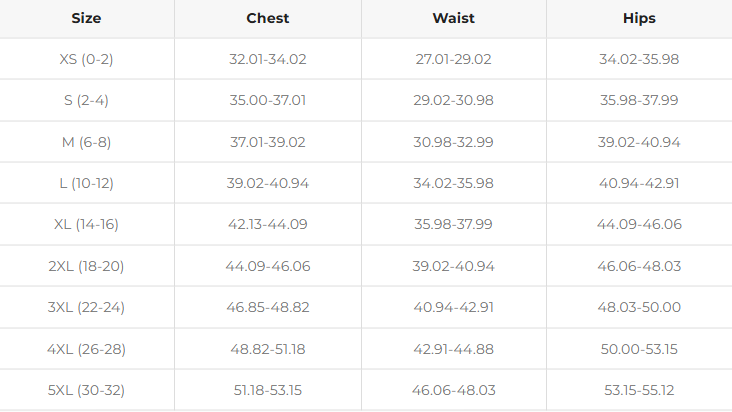Click the Hips column header
The width and height of the screenshot is (732, 412).
639,18
